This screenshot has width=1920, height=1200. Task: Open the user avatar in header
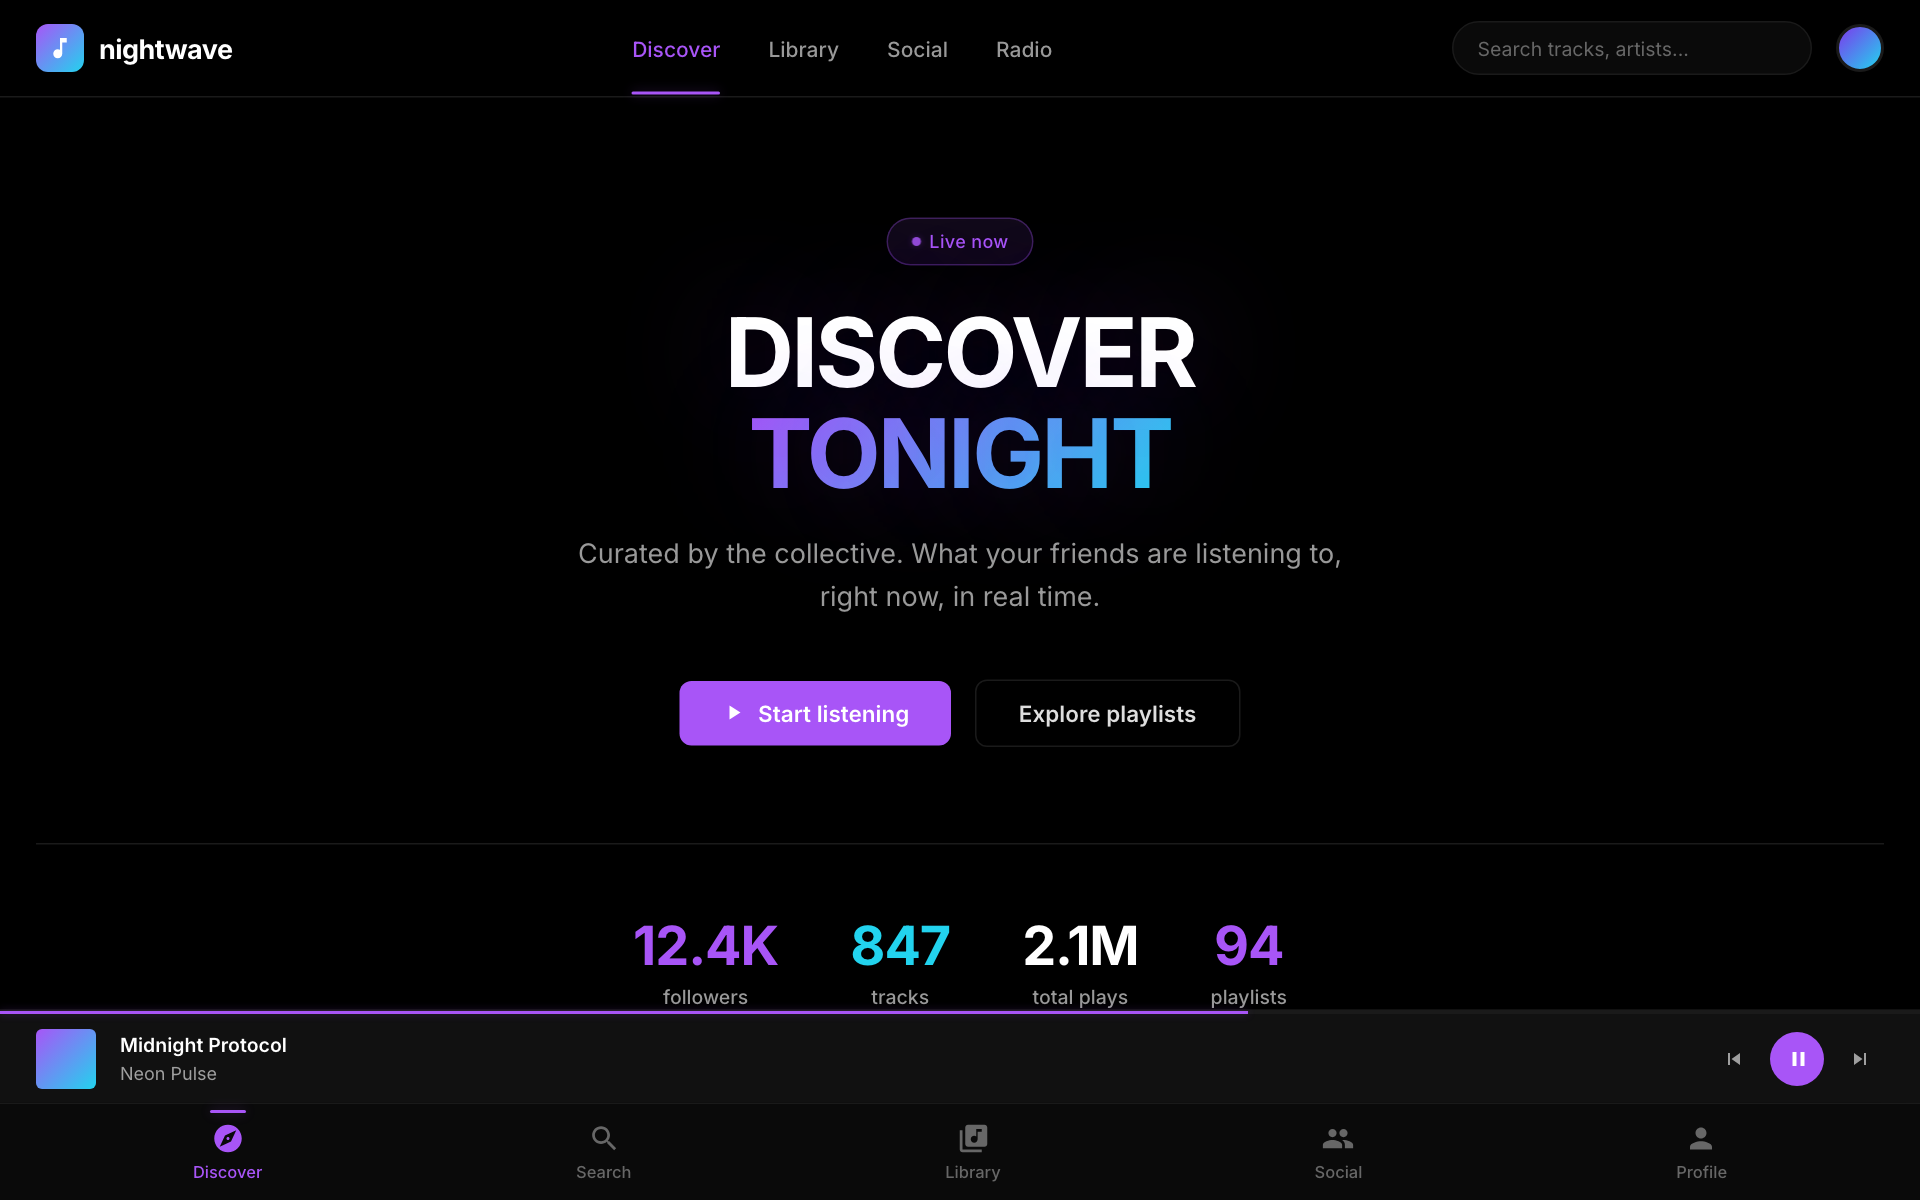coord(1859,48)
